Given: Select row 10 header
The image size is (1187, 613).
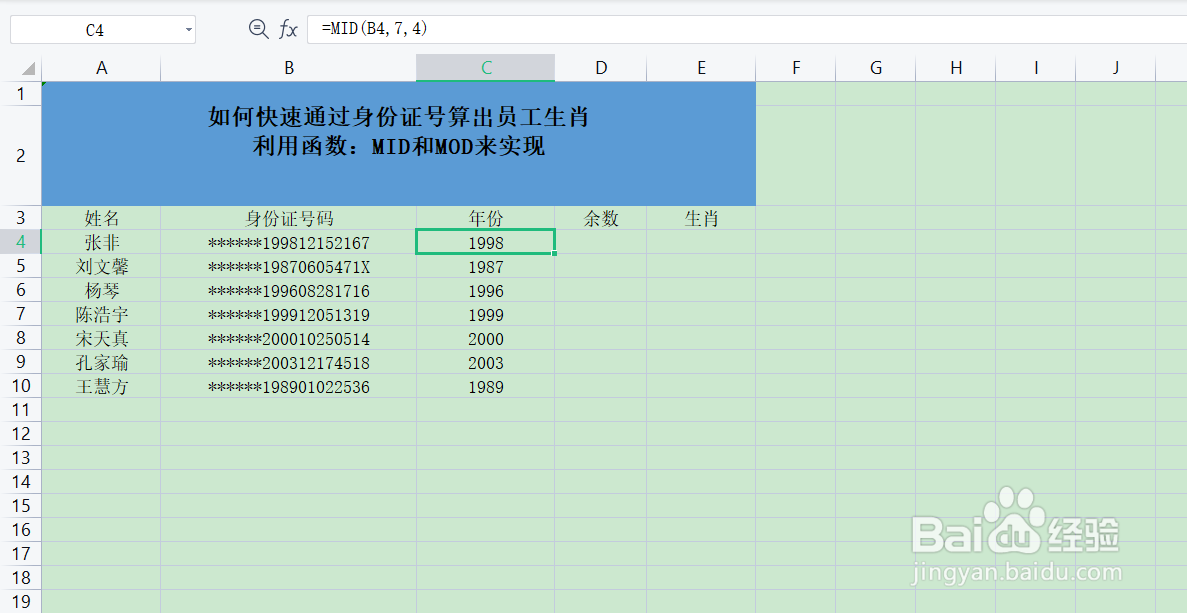Looking at the screenshot, I should click(x=20, y=386).
